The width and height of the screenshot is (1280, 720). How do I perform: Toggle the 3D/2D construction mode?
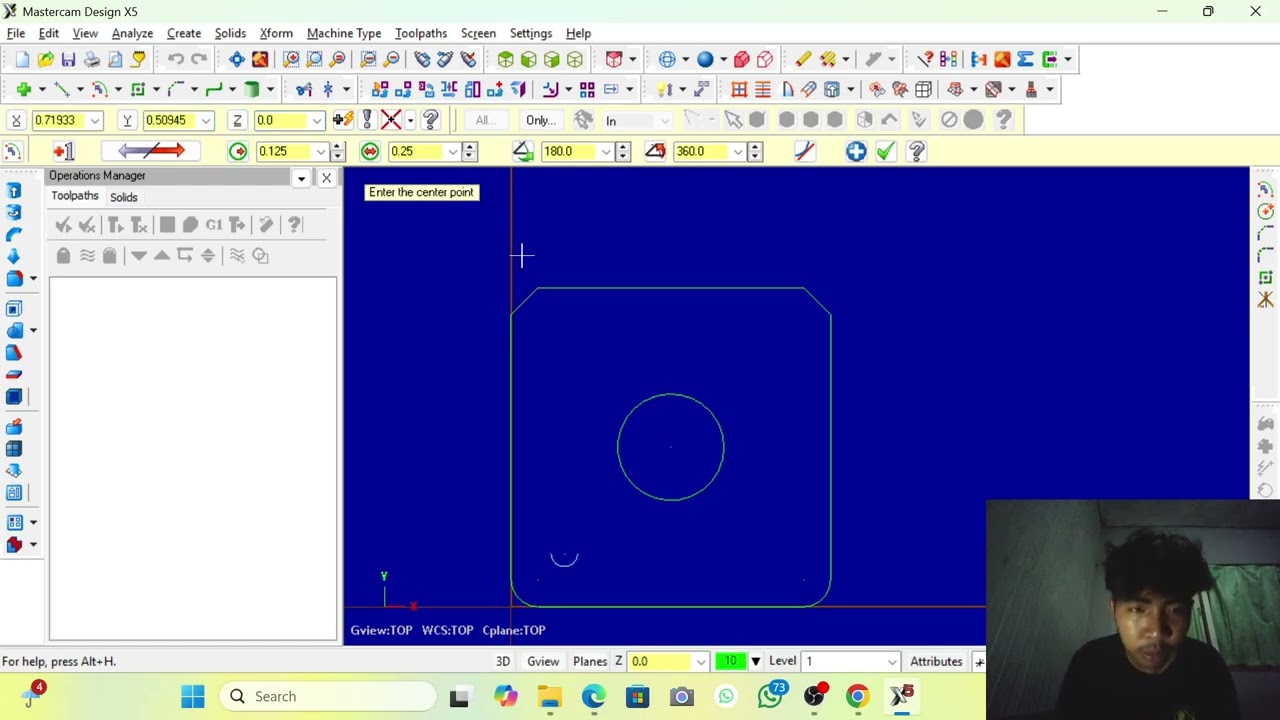503,661
